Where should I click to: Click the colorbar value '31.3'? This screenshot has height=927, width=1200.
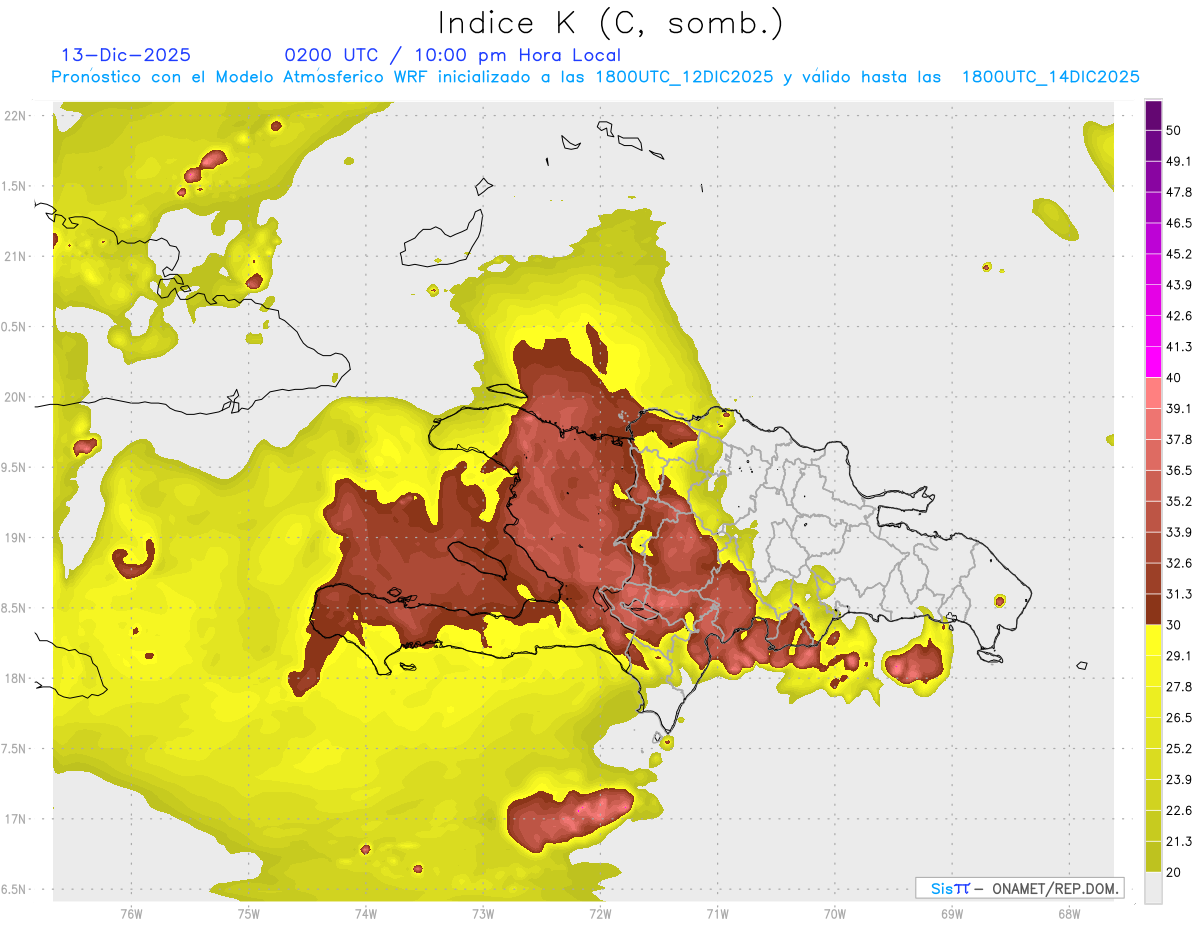click(1179, 594)
